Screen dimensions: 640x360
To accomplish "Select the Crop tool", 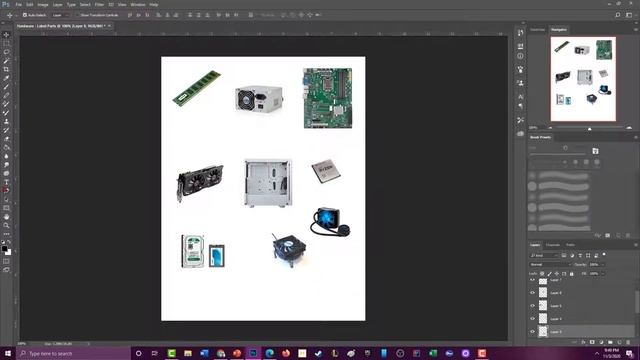I will point(6,69).
